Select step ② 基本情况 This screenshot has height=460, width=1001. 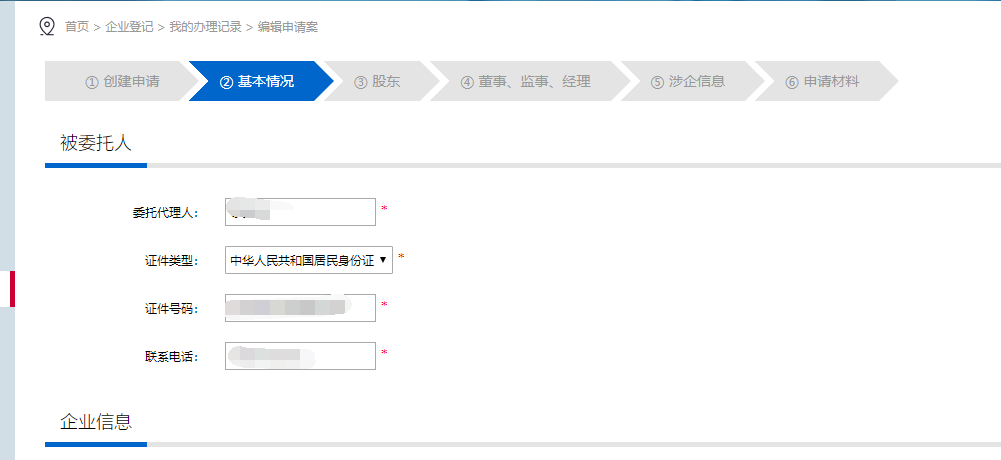point(261,81)
